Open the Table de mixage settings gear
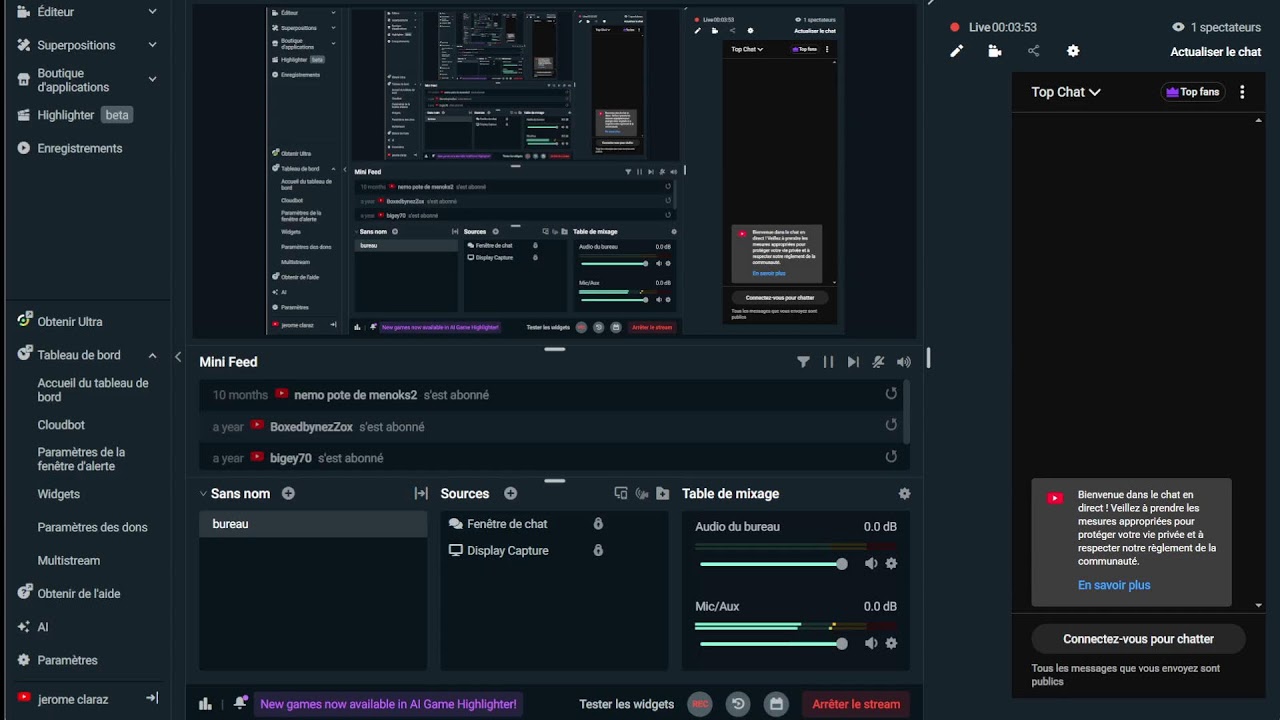This screenshot has height=720, width=1280. [x=904, y=494]
